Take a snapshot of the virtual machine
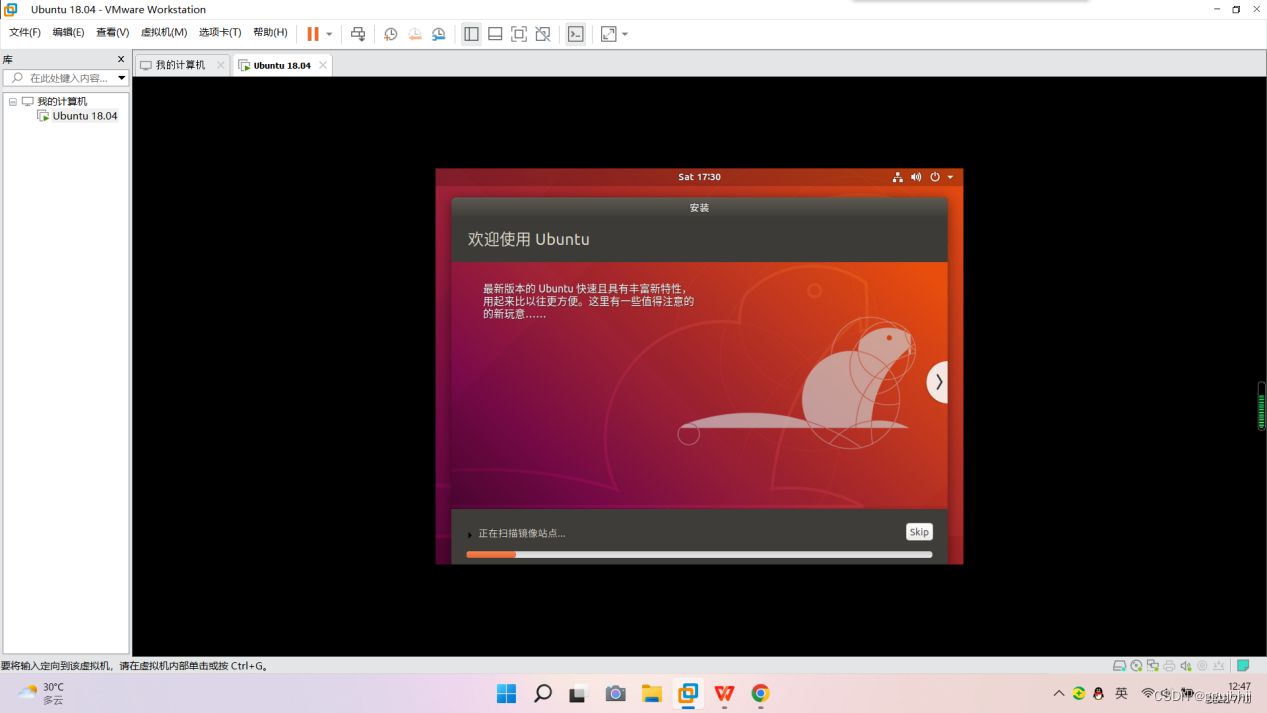 coord(391,34)
